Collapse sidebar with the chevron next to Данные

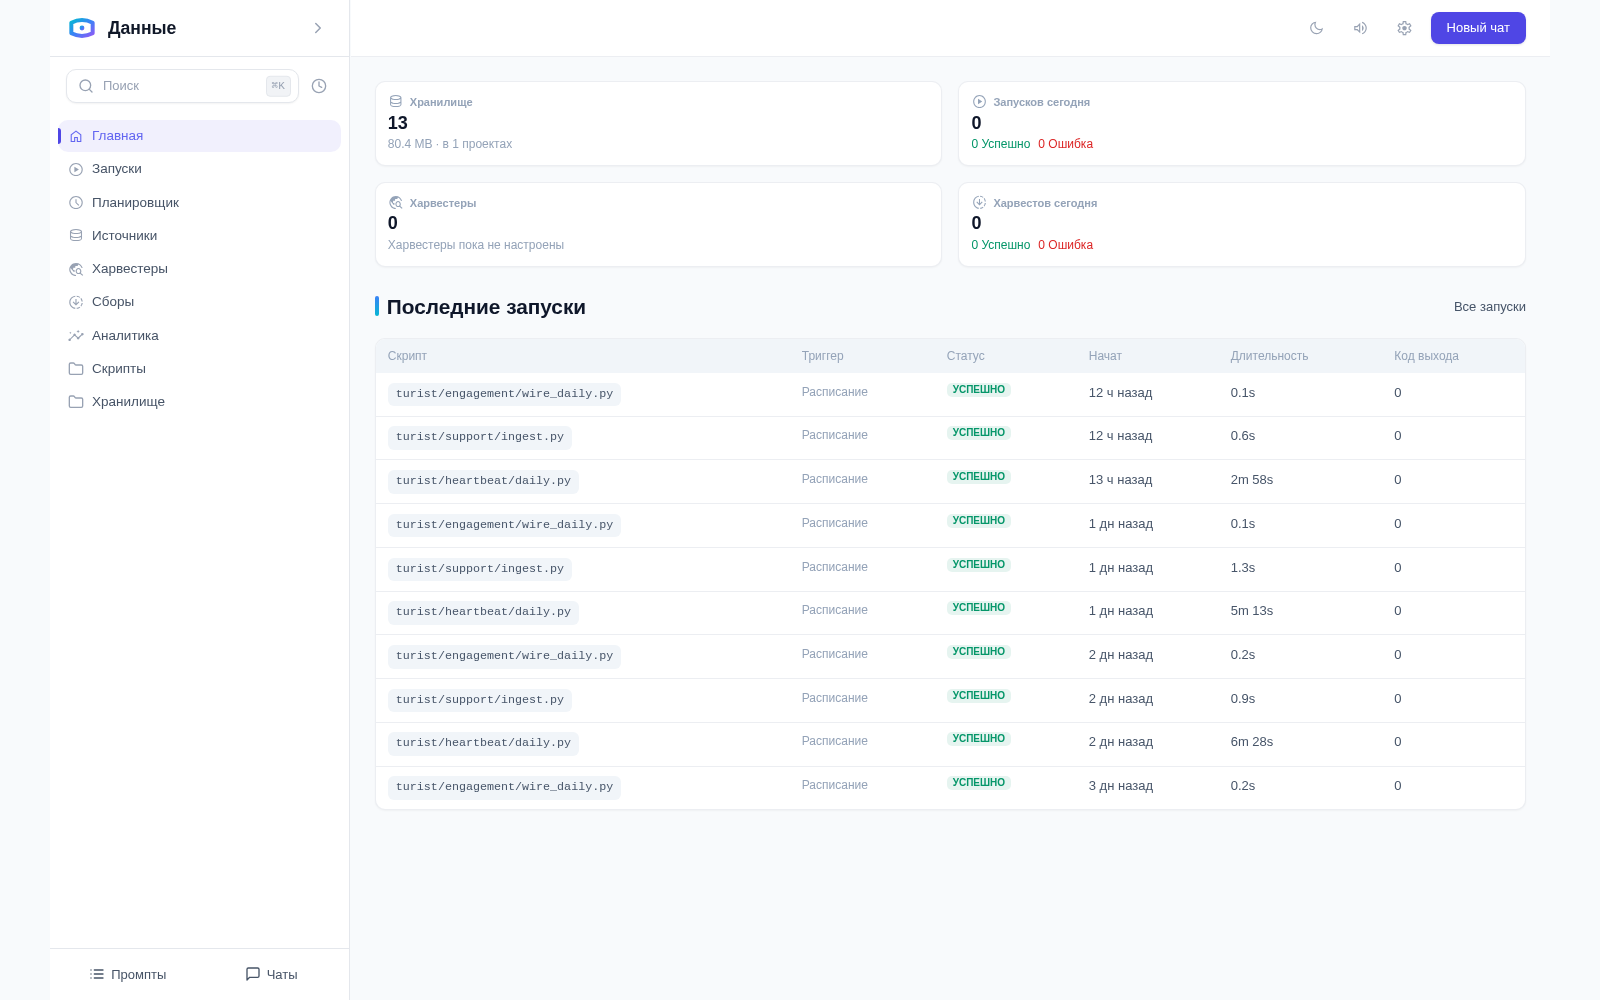318,28
